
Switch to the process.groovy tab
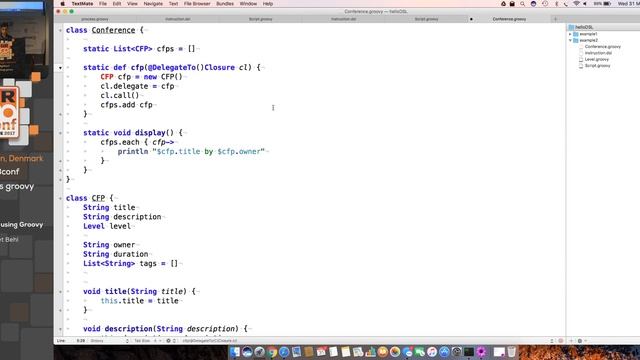pos(95,19)
